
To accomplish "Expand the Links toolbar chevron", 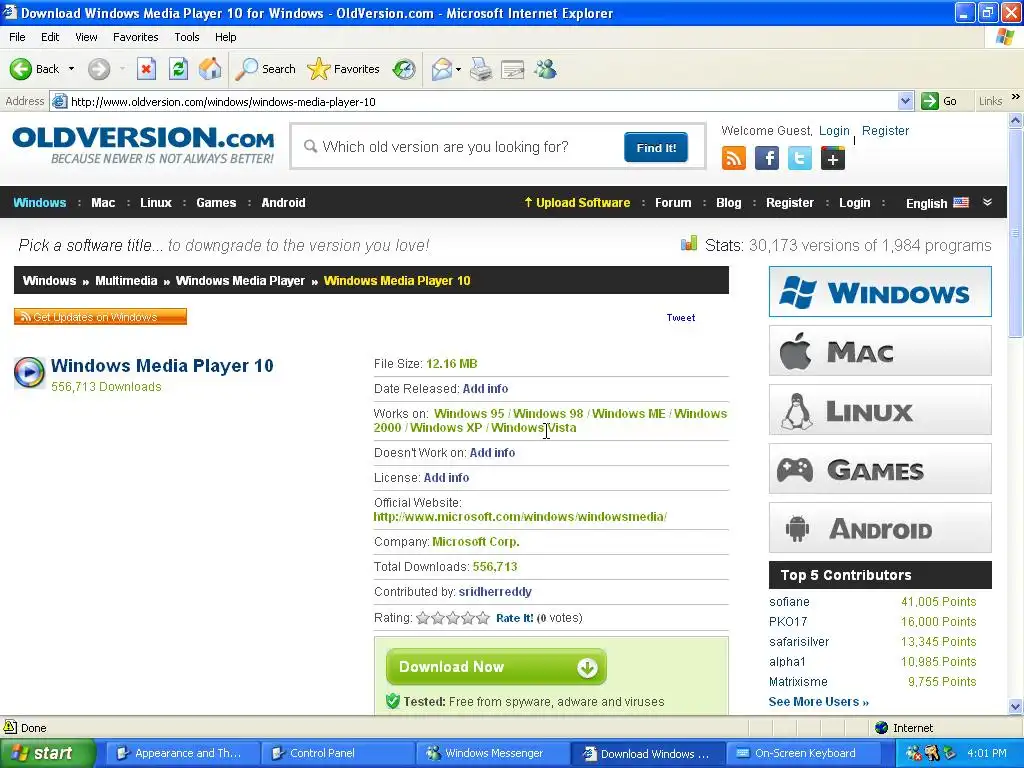I will click(x=1016, y=97).
